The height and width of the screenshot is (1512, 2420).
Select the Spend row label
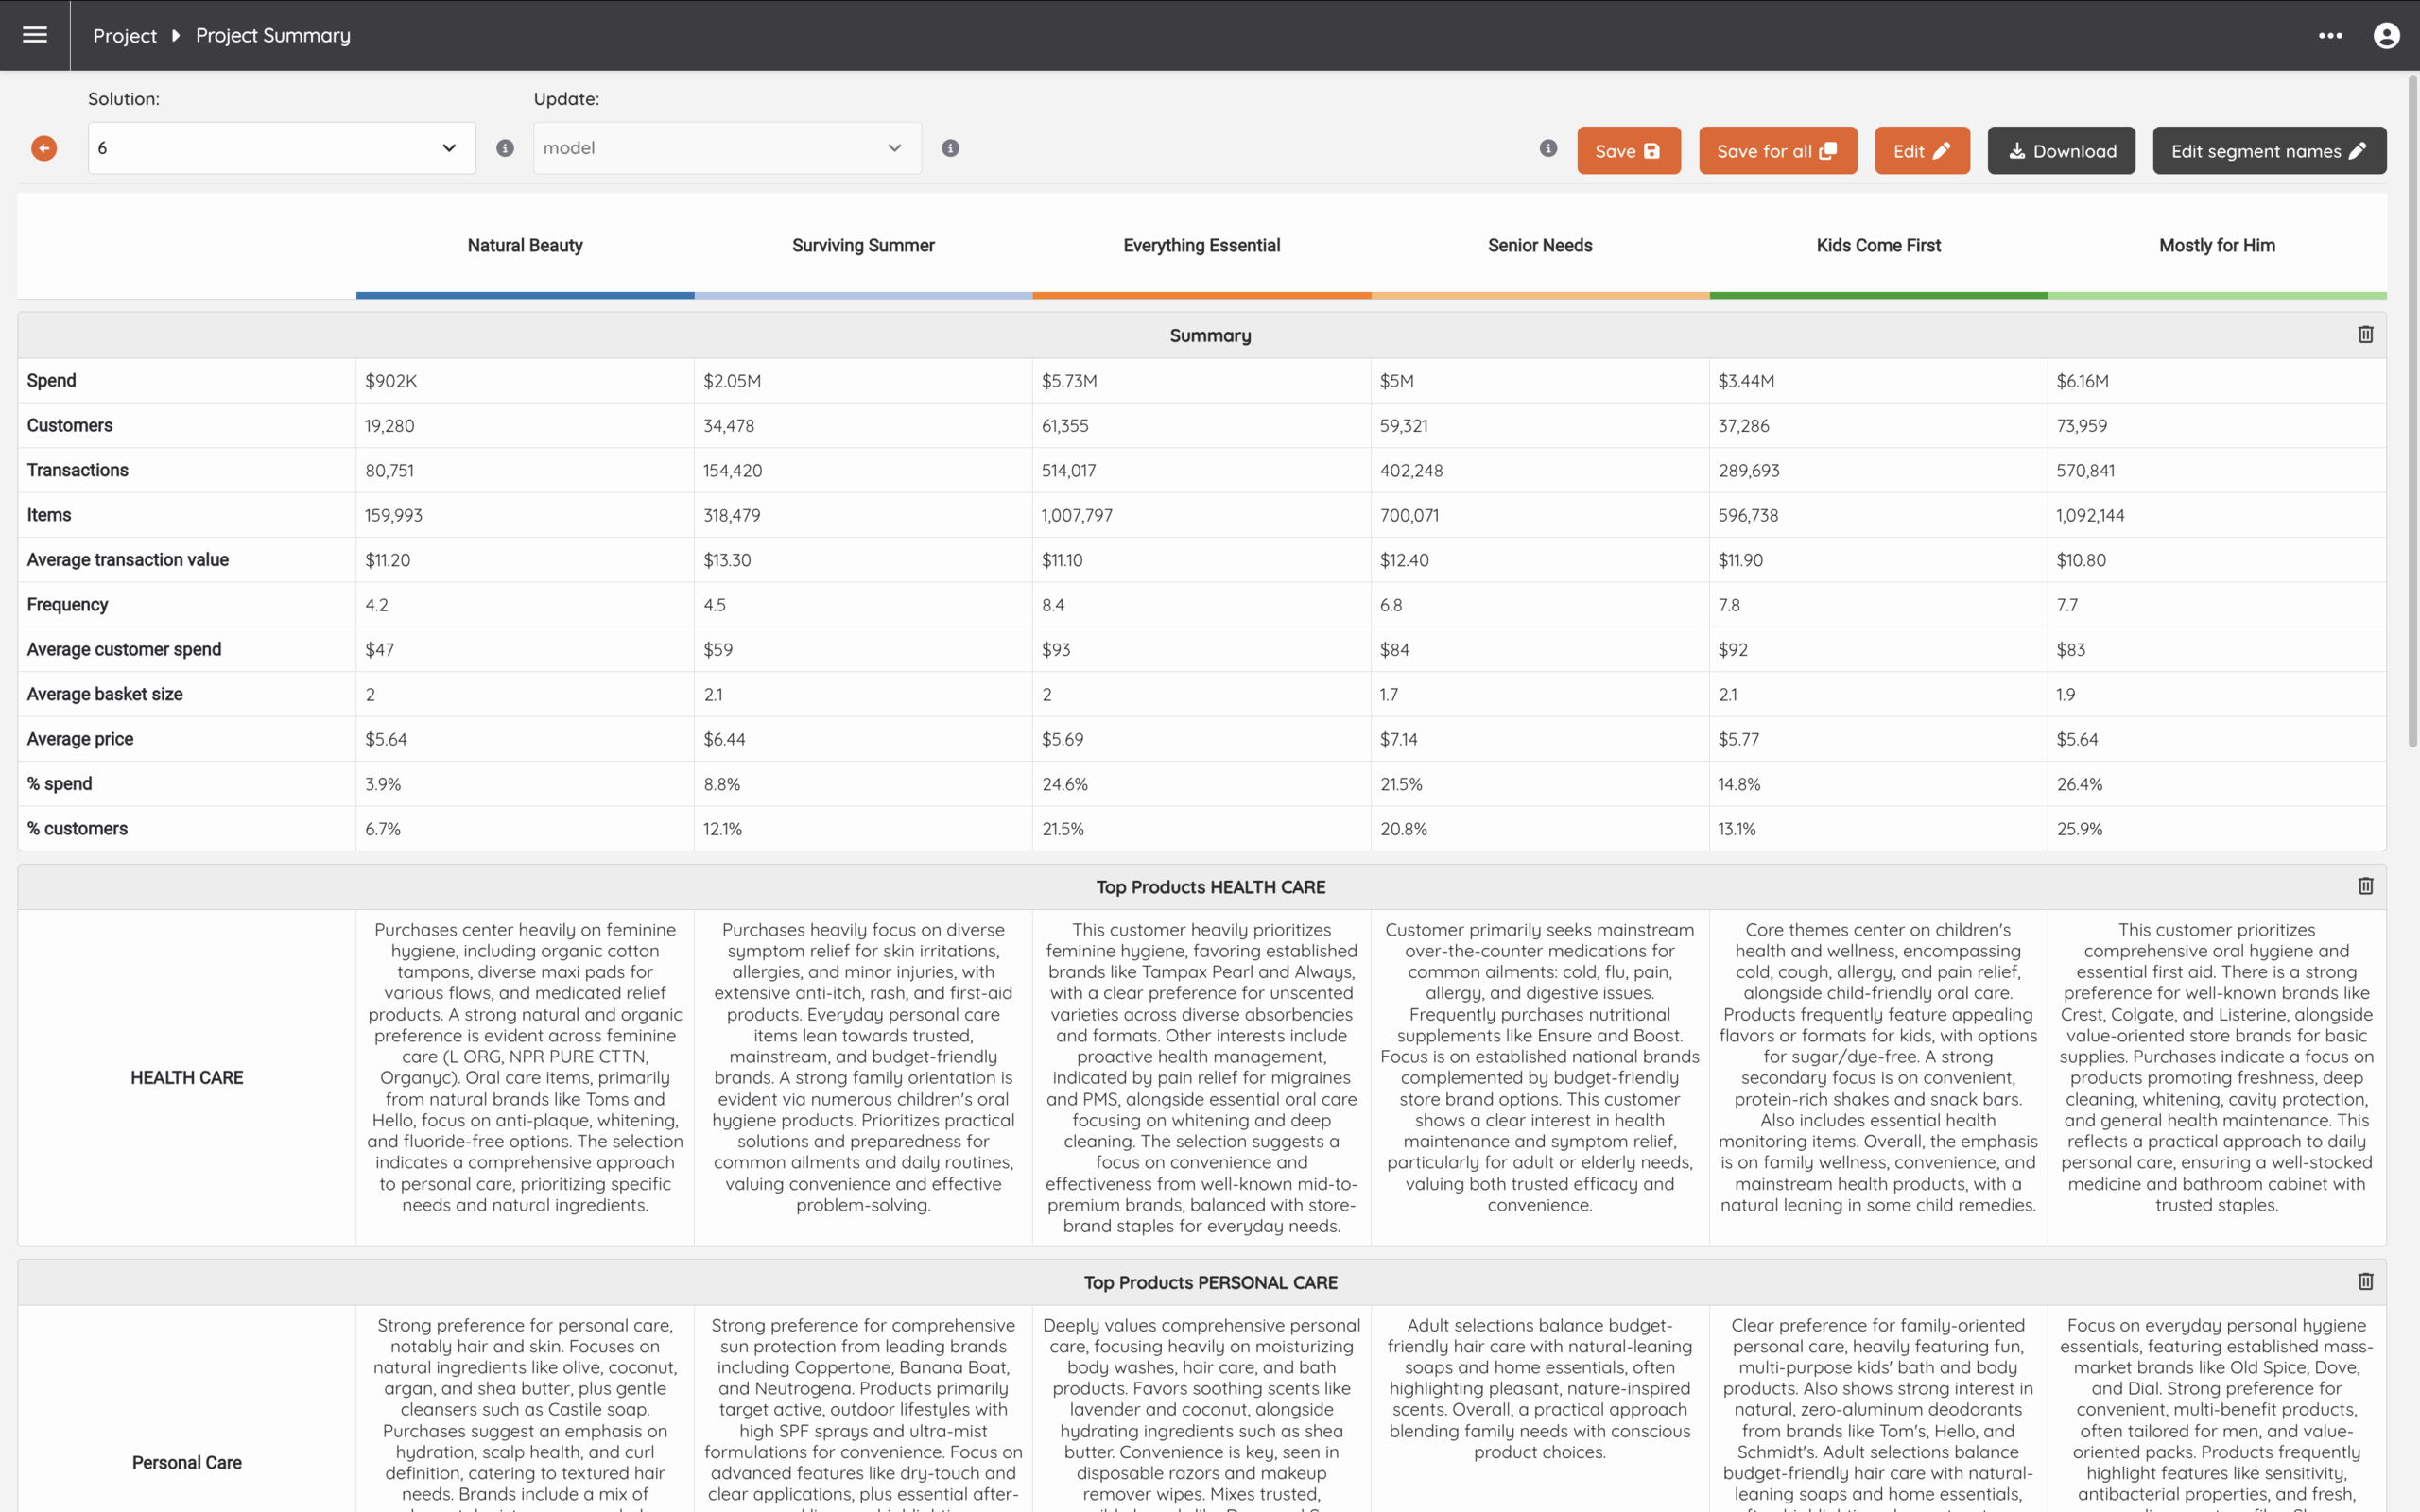pos(51,380)
